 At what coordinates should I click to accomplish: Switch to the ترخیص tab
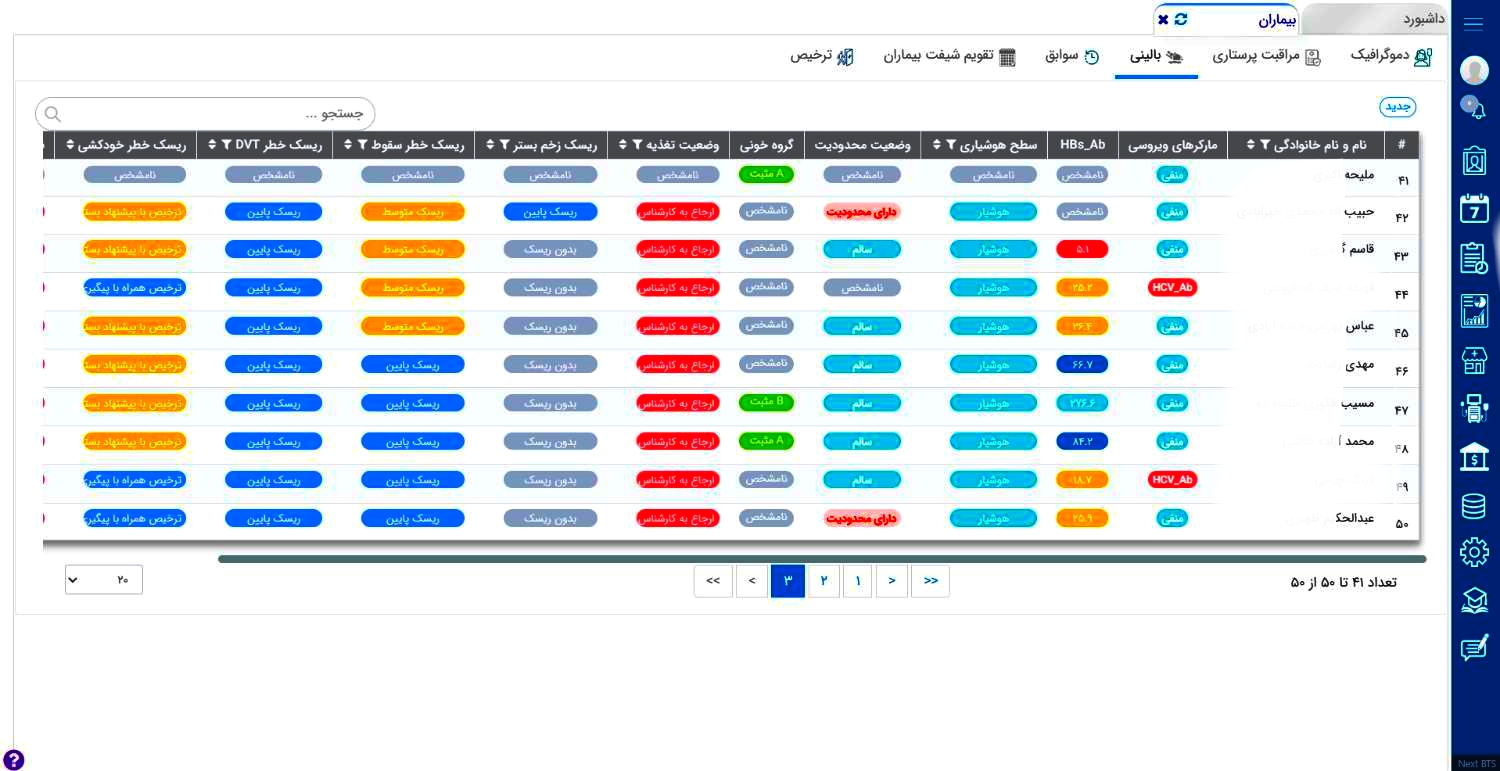[822, 56]
